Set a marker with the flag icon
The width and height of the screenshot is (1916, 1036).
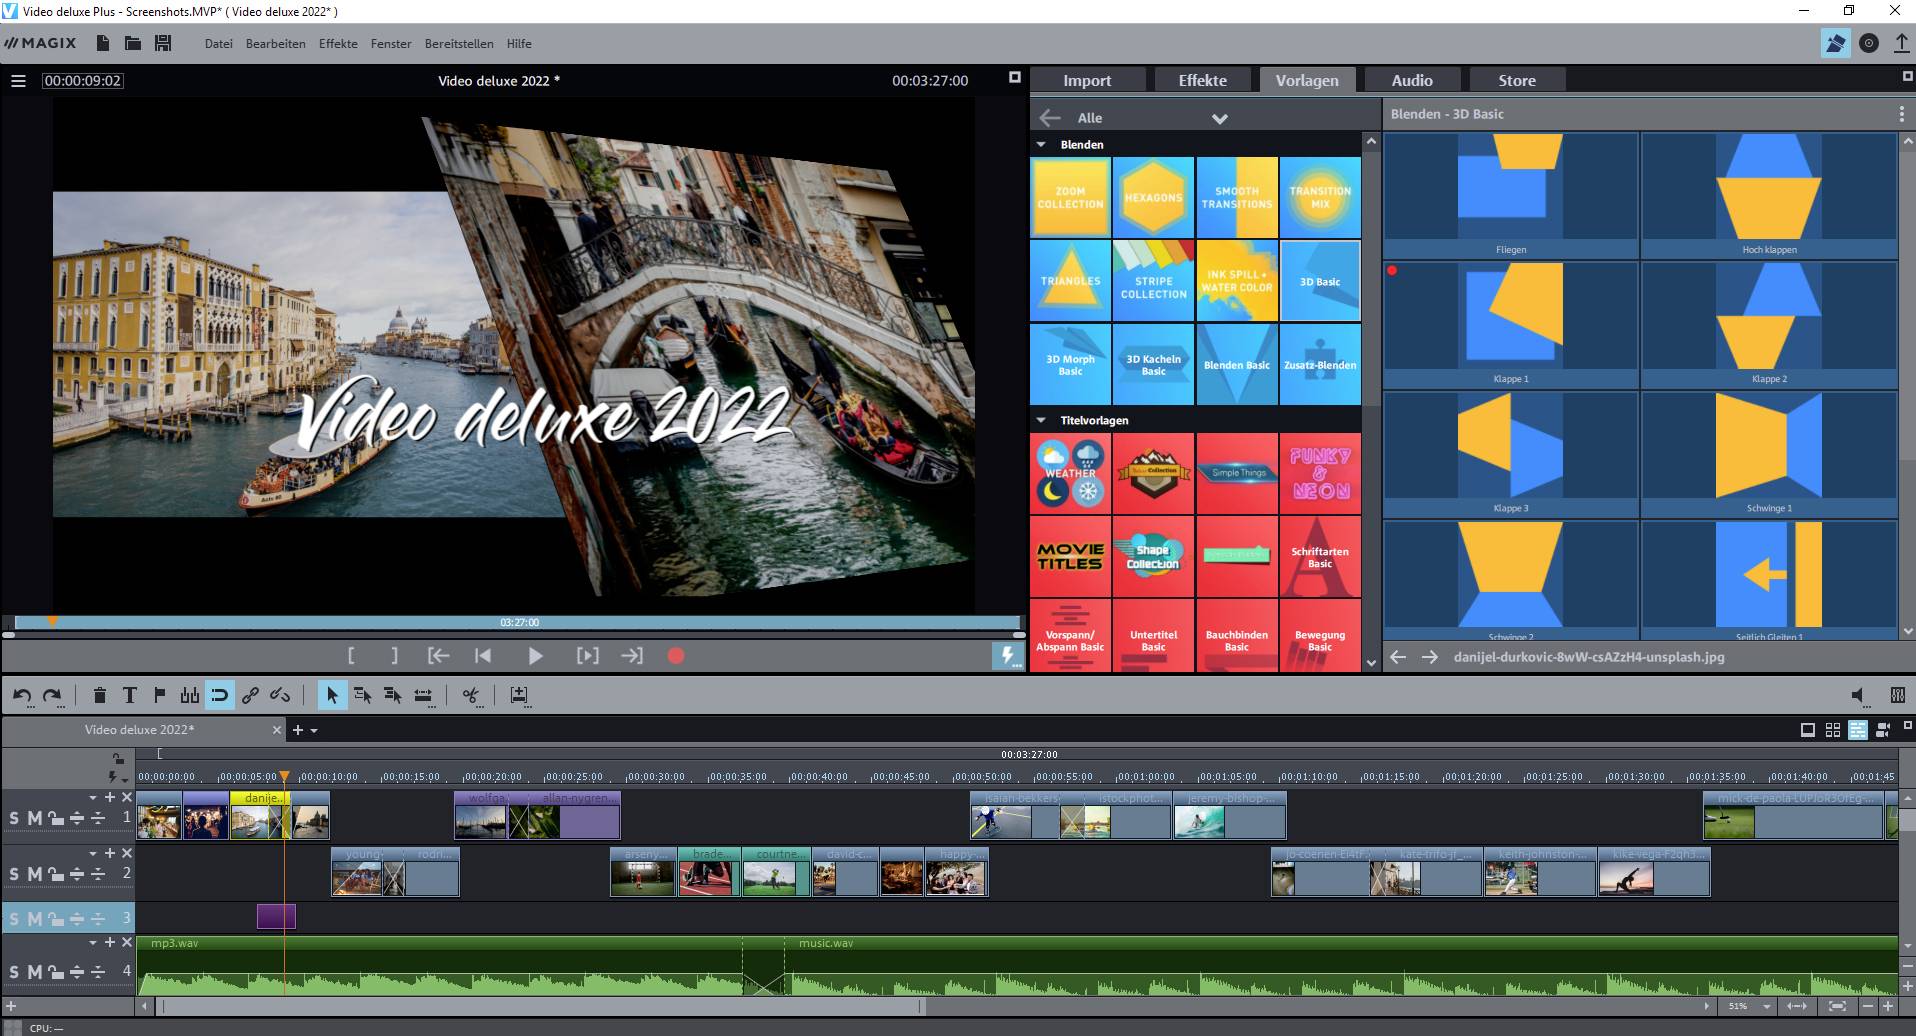[159, 695]
